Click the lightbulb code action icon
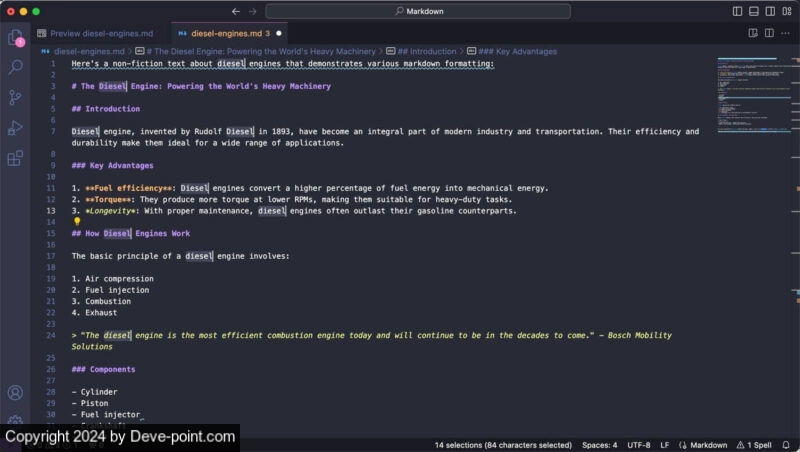 [x=77, y=222]
